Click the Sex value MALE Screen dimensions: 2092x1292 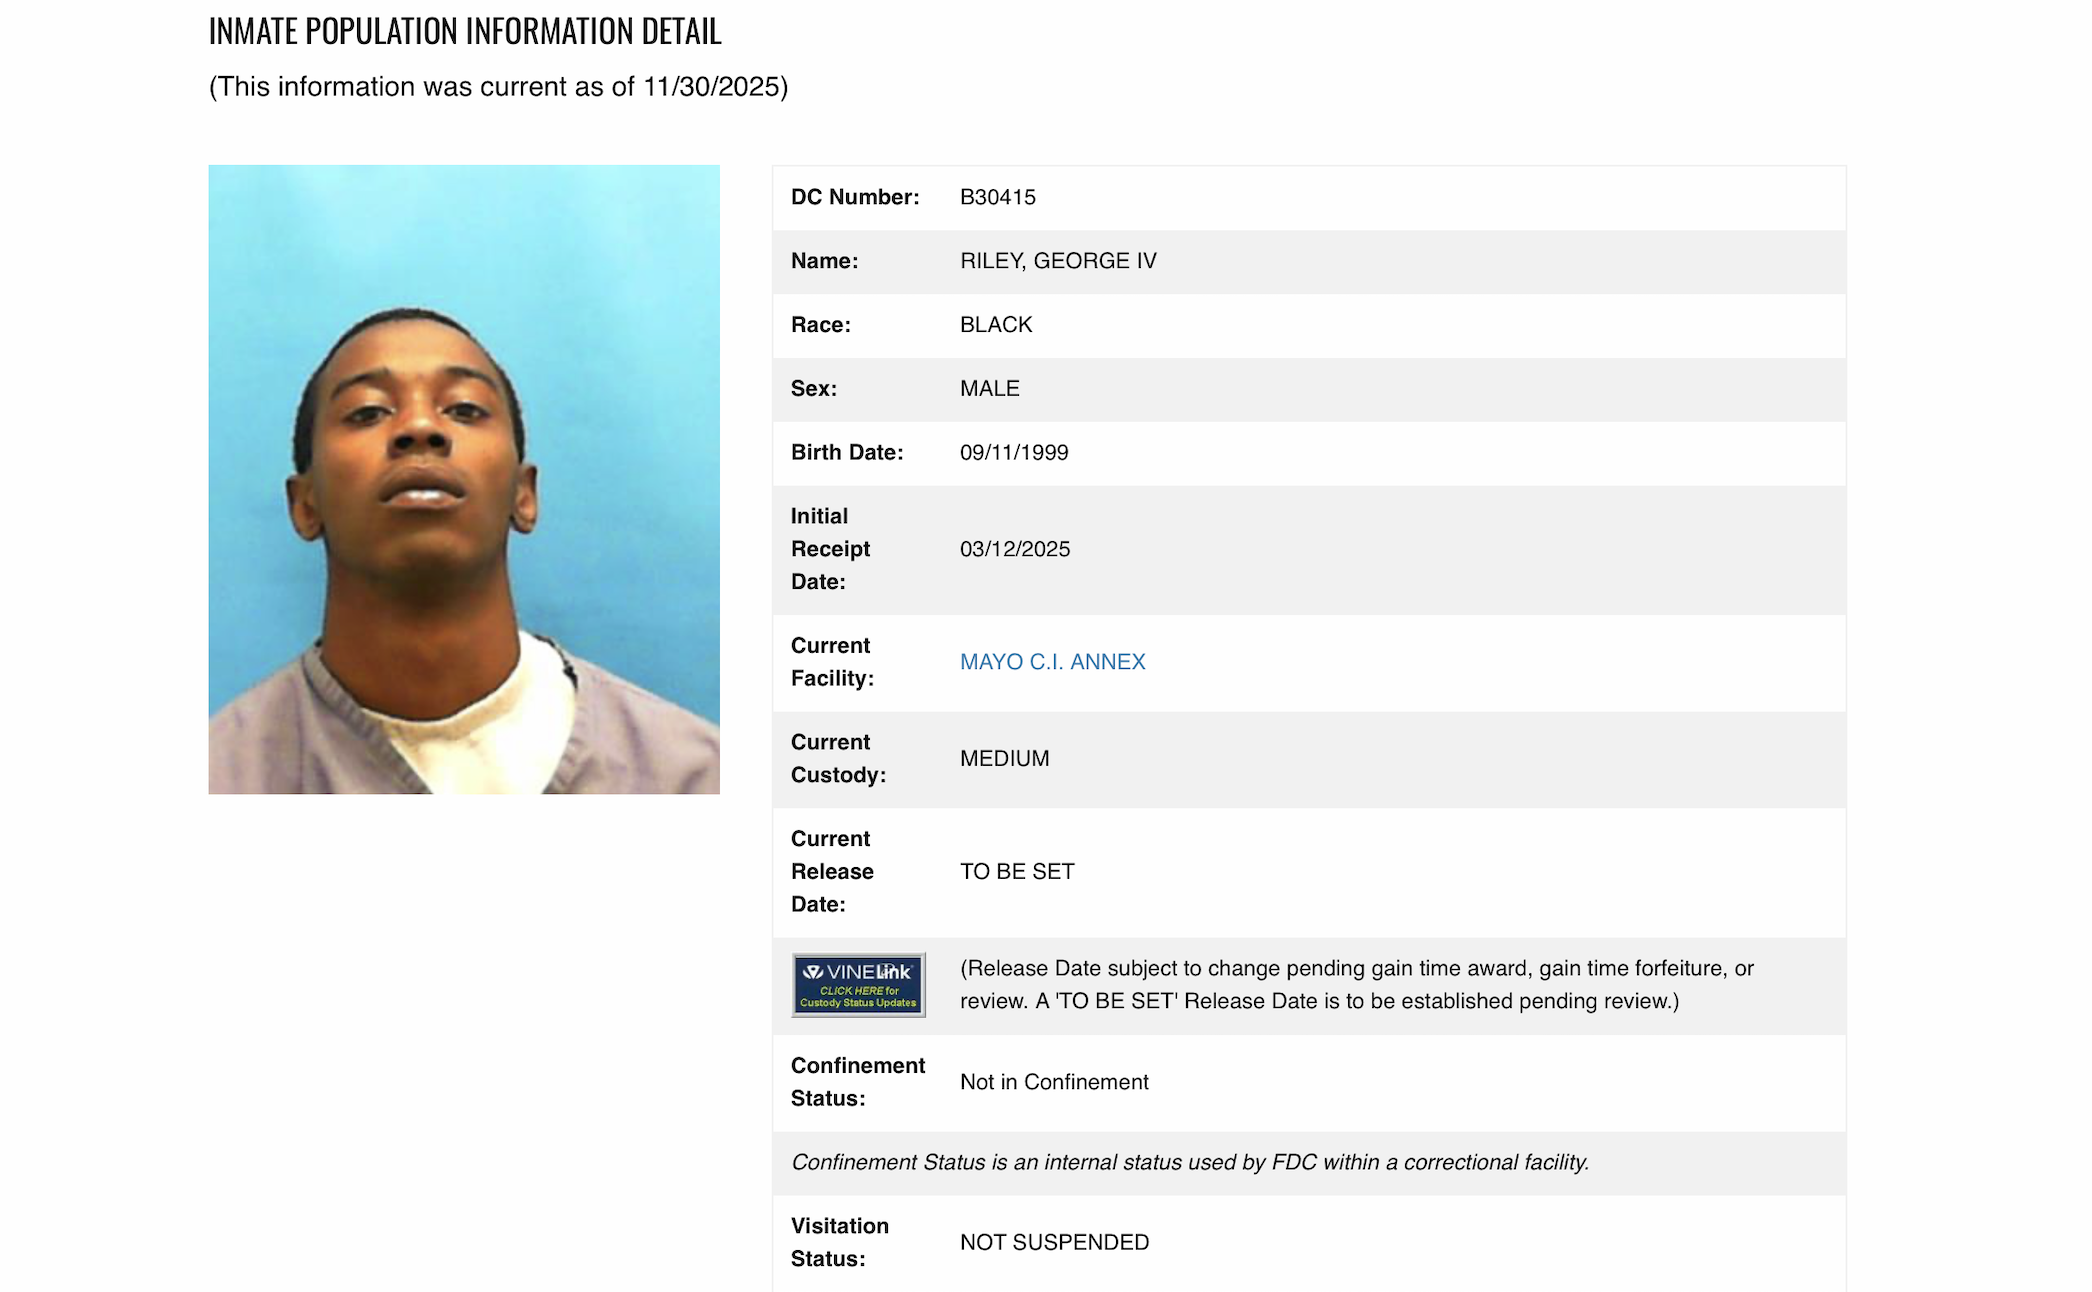(990, 388)
